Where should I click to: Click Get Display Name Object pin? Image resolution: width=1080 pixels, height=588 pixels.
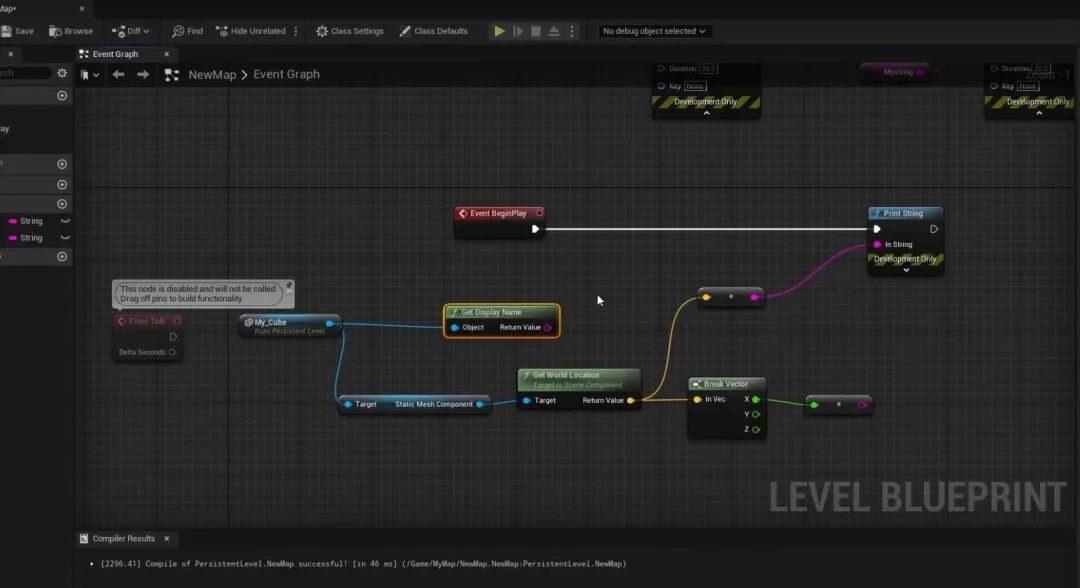455,328
